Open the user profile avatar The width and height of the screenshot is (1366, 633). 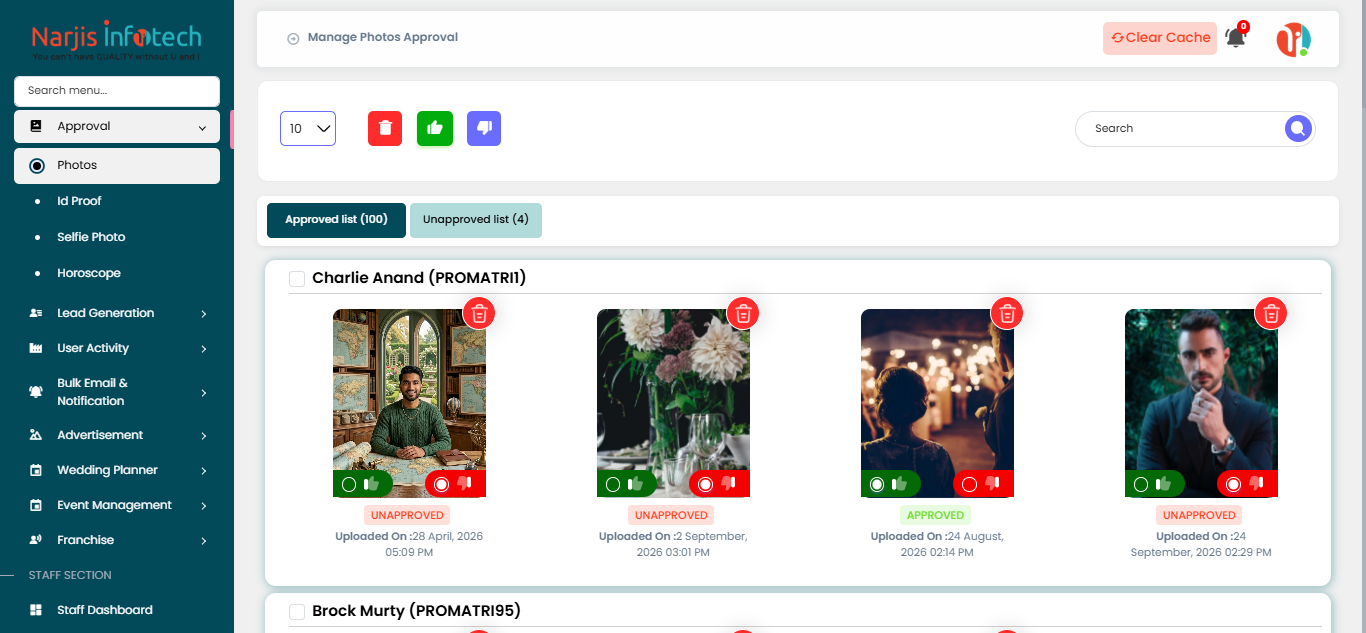[1293, 39]
